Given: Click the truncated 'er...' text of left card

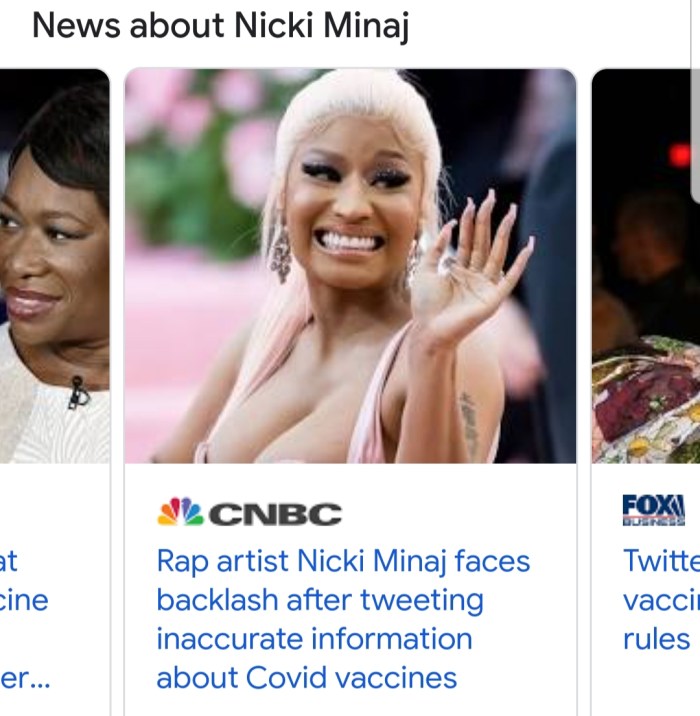Looking at the screenshot, I should [25, 678].
